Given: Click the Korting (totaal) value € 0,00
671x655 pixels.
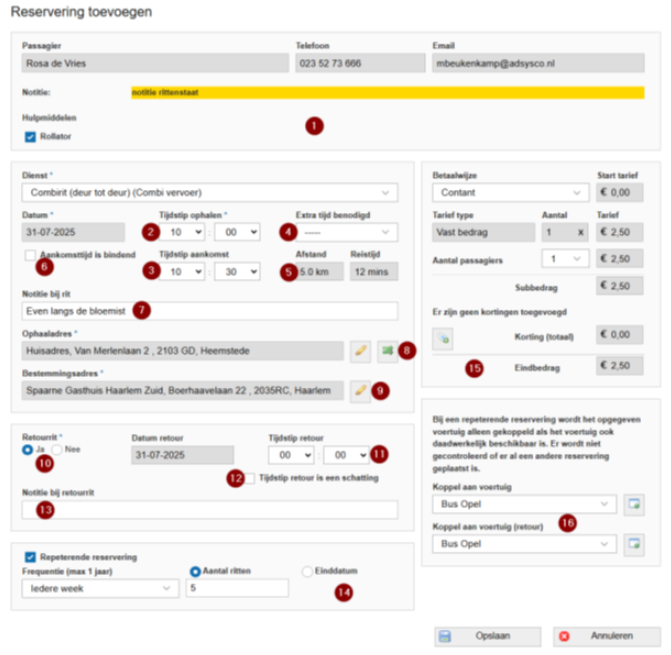Looking at the screenshot, I should (620, 335).
